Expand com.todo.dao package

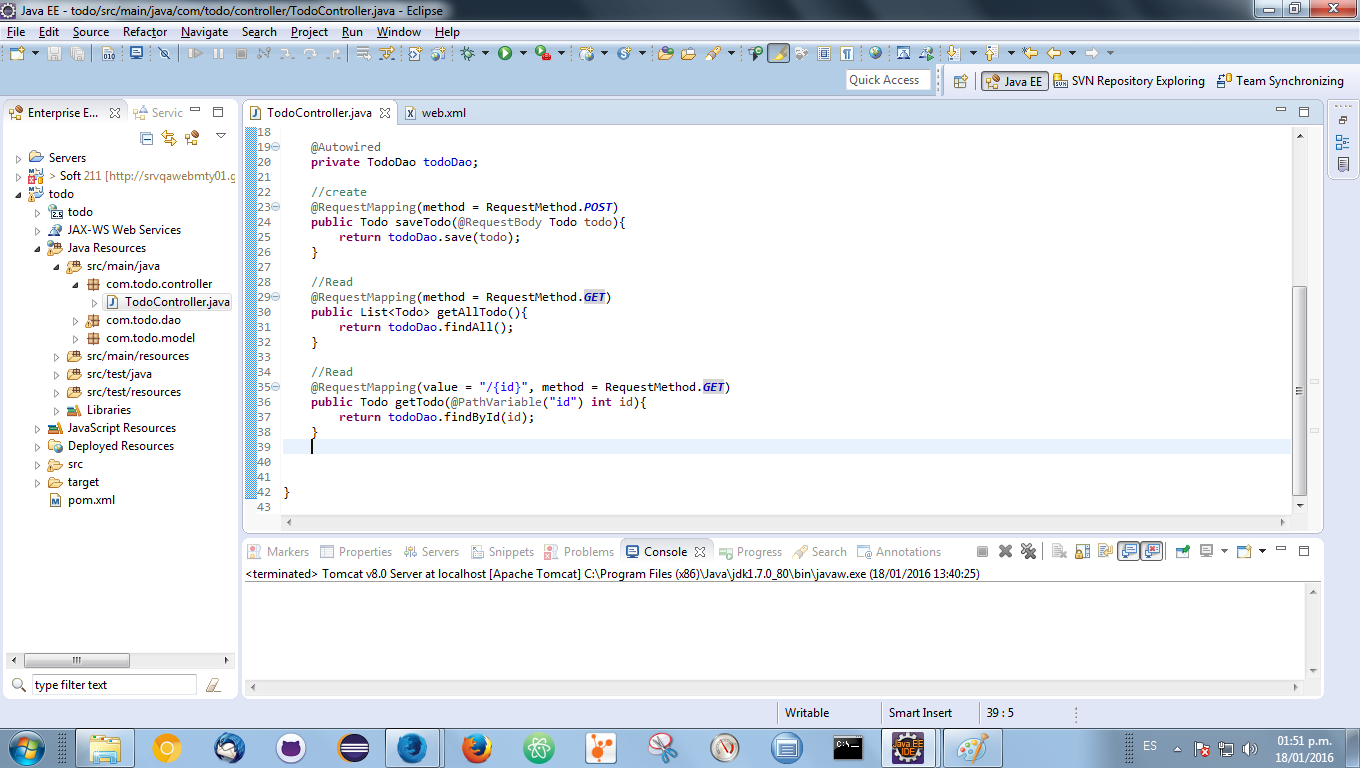point(75,321)
